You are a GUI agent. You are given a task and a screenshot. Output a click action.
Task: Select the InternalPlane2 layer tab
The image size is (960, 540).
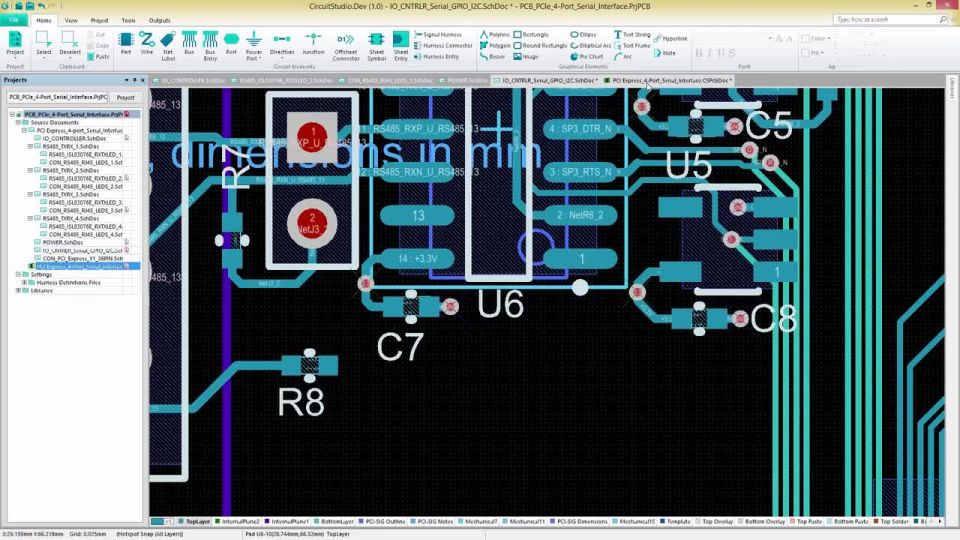pos(238,522)
